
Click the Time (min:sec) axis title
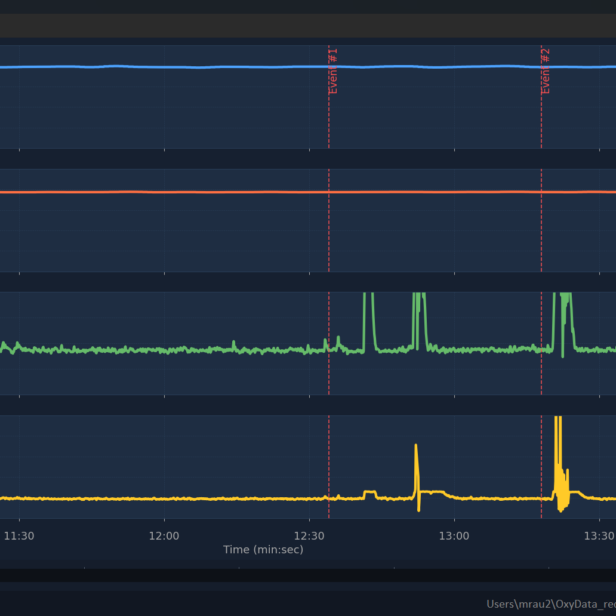[x=263, y=550]
